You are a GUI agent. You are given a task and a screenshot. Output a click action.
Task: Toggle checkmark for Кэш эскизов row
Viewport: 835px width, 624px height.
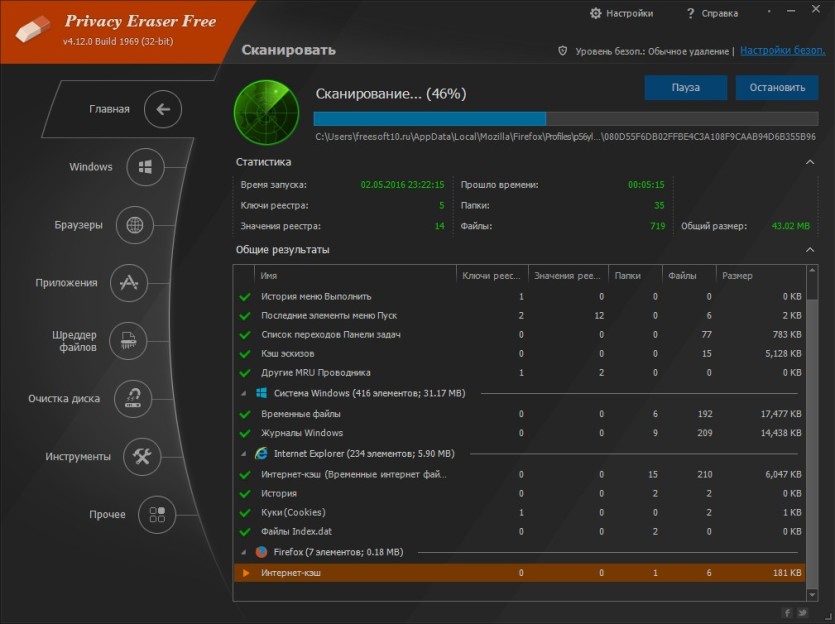coord(245,354)
